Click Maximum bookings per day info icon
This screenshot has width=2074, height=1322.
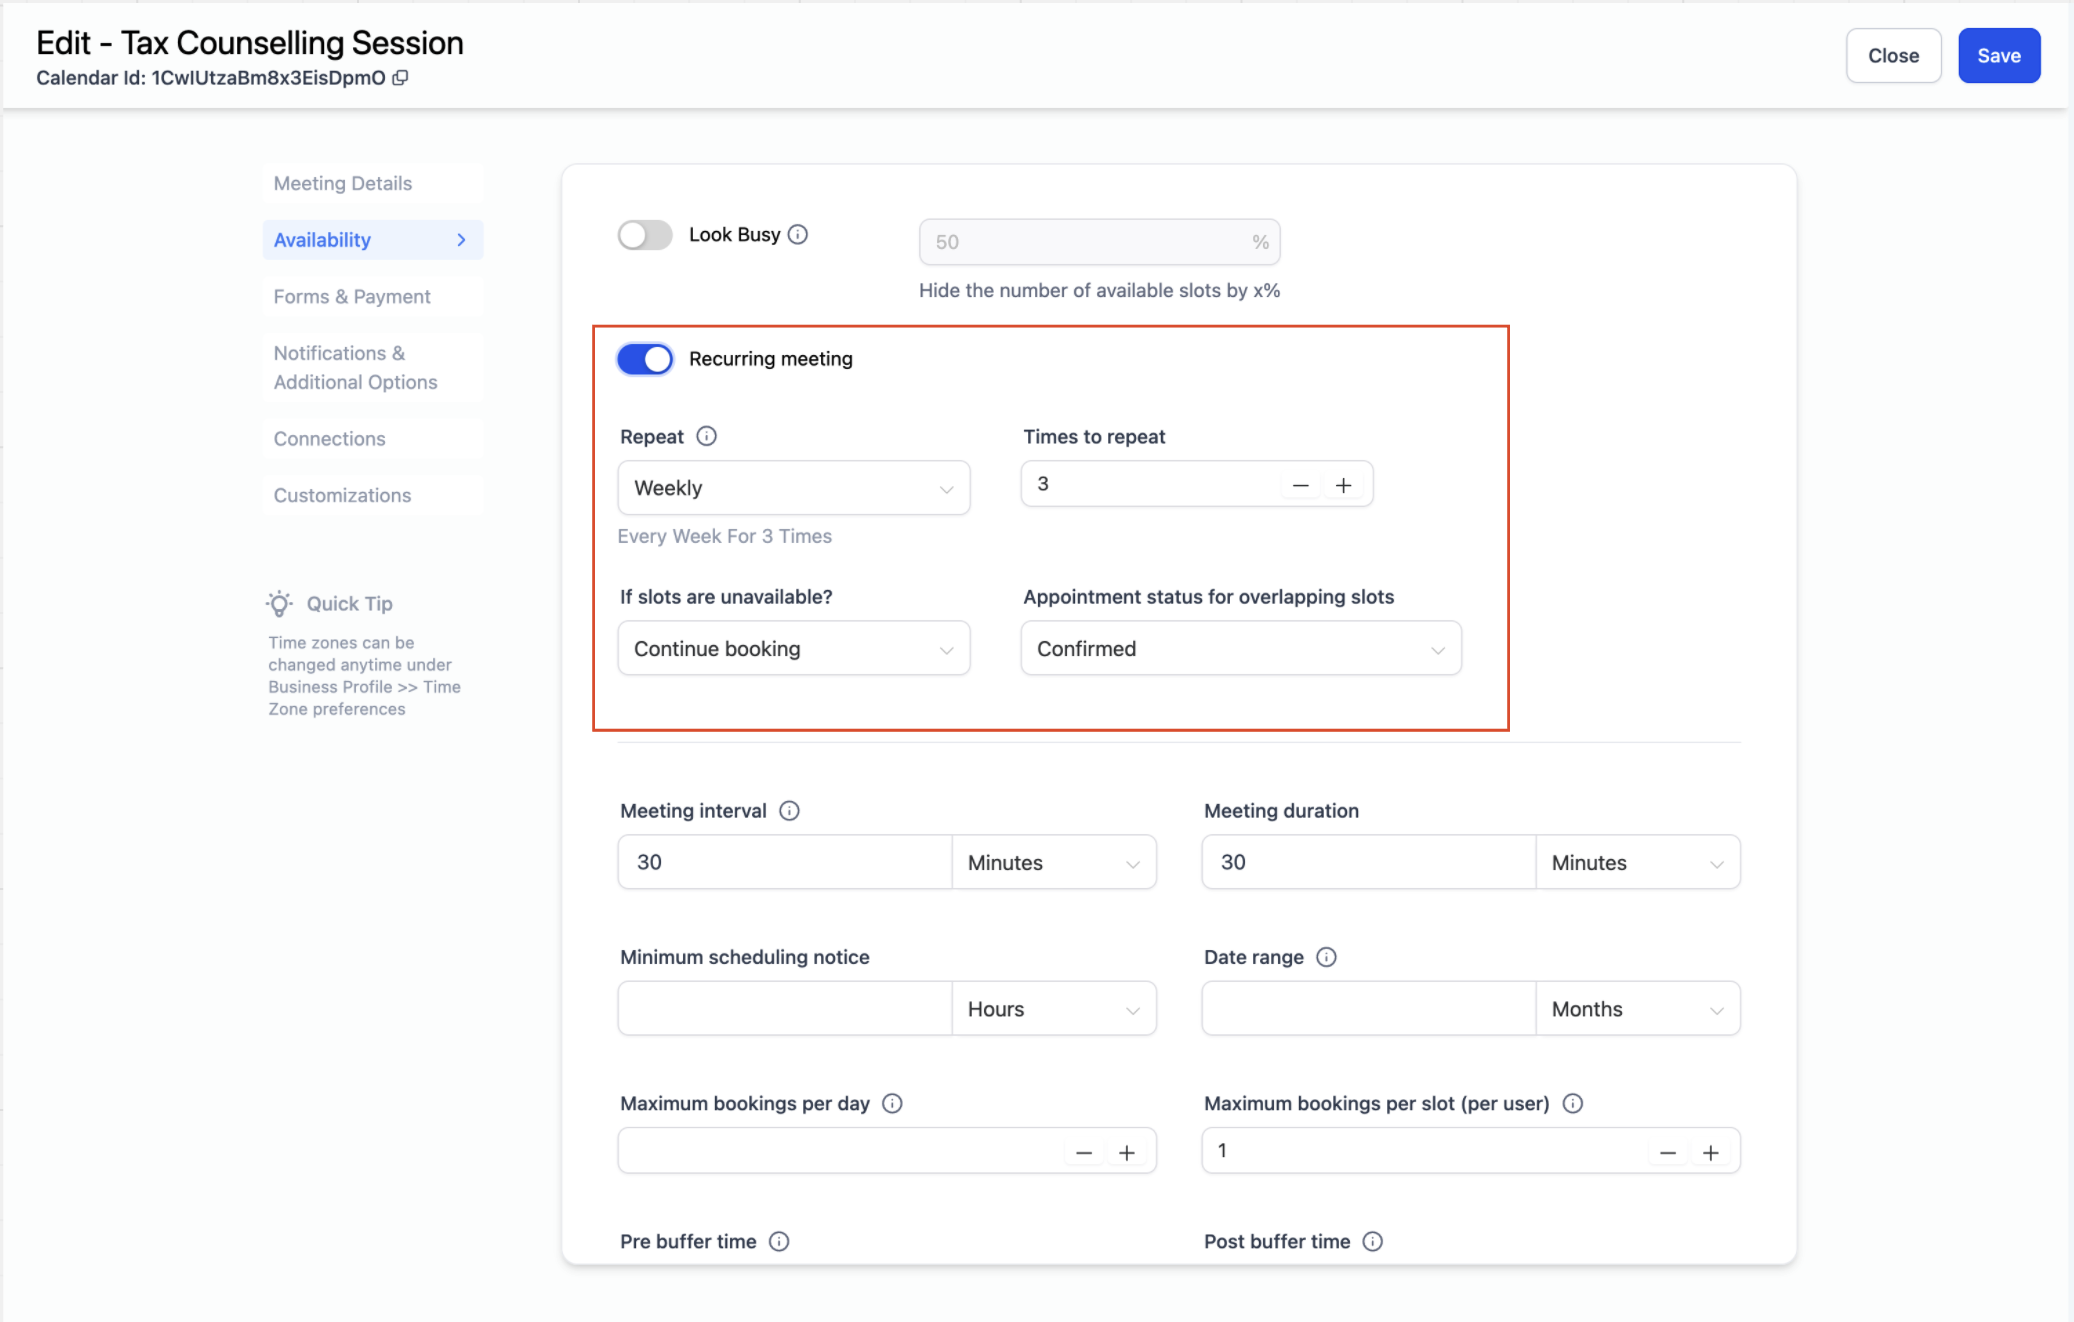click(892, 1103)
